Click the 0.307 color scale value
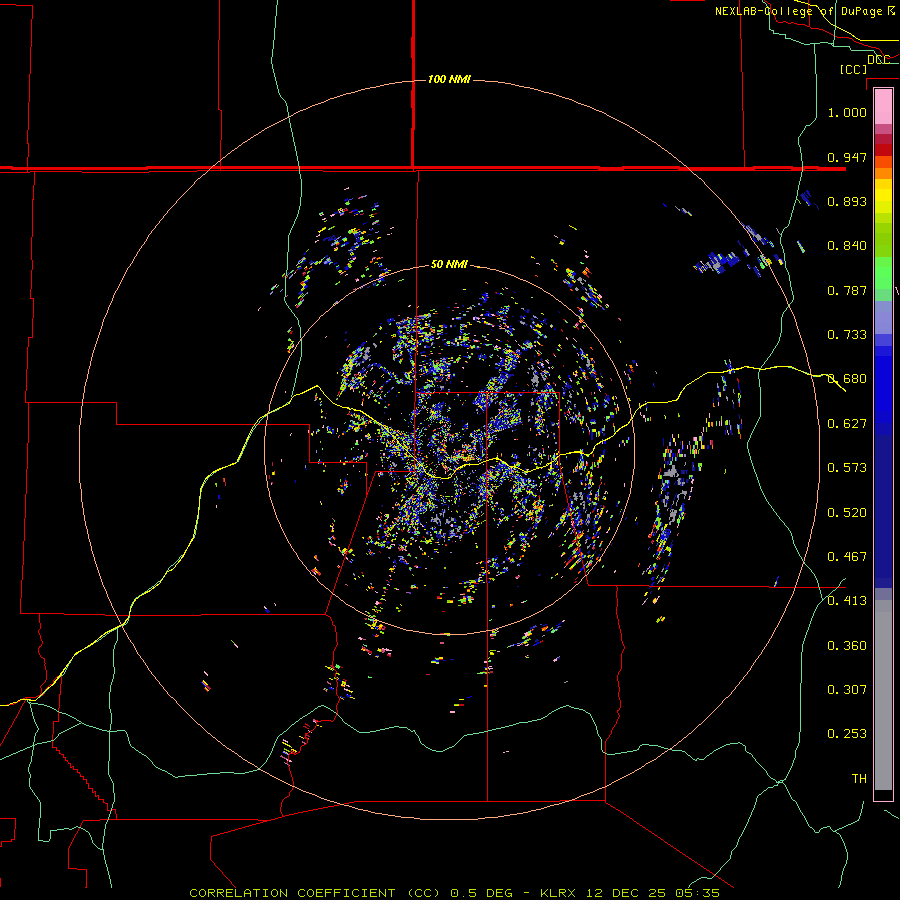 (847, 690)
